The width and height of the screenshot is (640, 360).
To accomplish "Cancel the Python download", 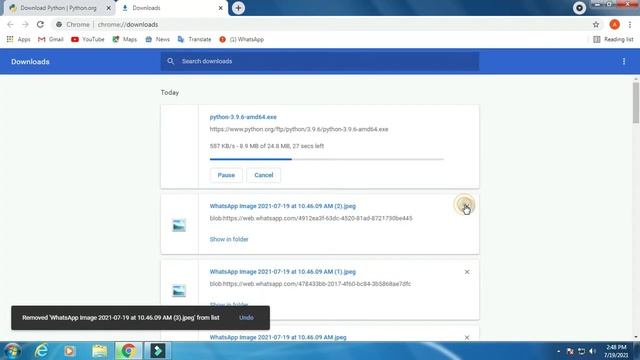I will pyautogui.click(x=264, y=175).
